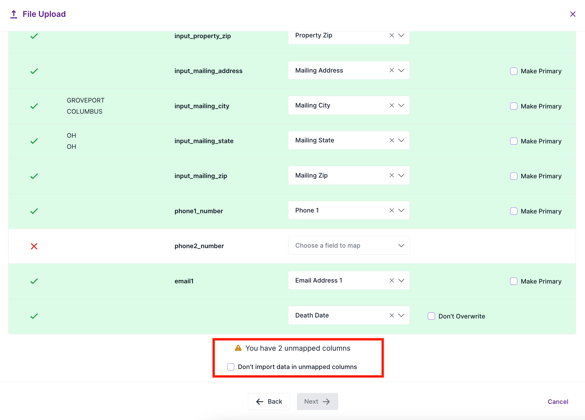Clear the Mailing Address field mapping

coord(391,70)
